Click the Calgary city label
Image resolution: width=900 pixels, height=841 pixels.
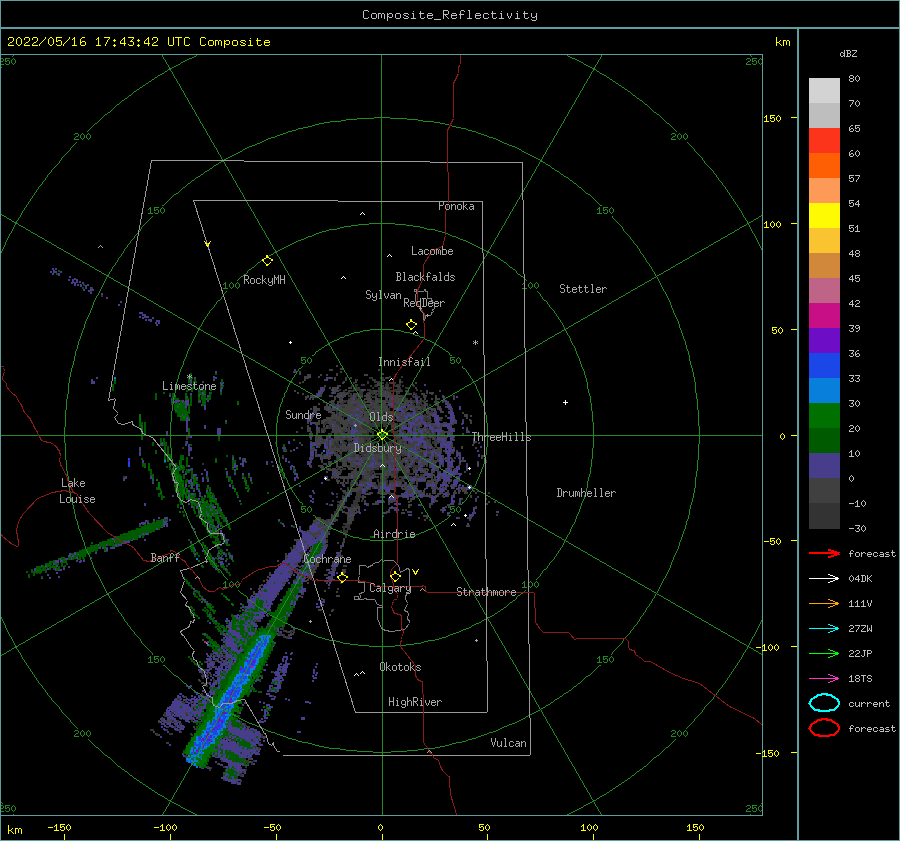pyautogui.click(x=390, y=588)
